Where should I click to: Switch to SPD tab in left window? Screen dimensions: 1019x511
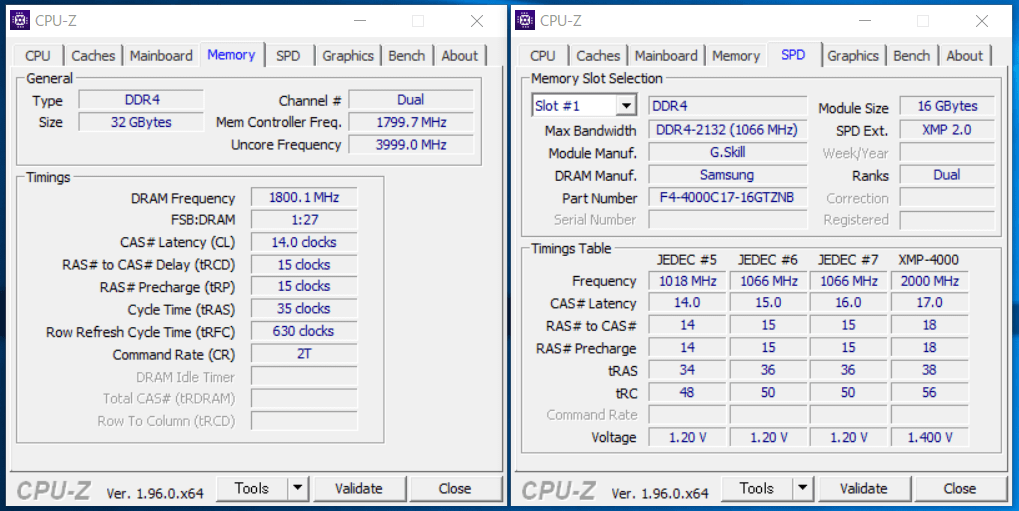click(x=288, y=56)
